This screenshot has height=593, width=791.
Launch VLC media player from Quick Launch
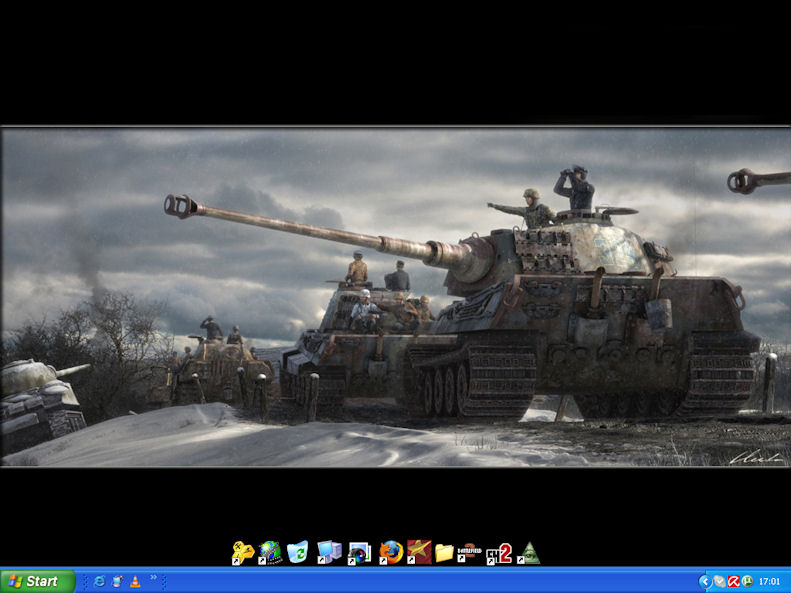click(135, 581)
